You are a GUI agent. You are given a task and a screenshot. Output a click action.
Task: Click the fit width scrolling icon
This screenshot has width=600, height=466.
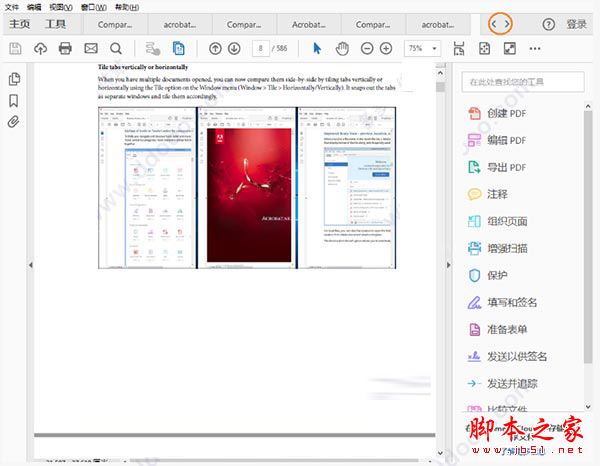coord(459,49)
